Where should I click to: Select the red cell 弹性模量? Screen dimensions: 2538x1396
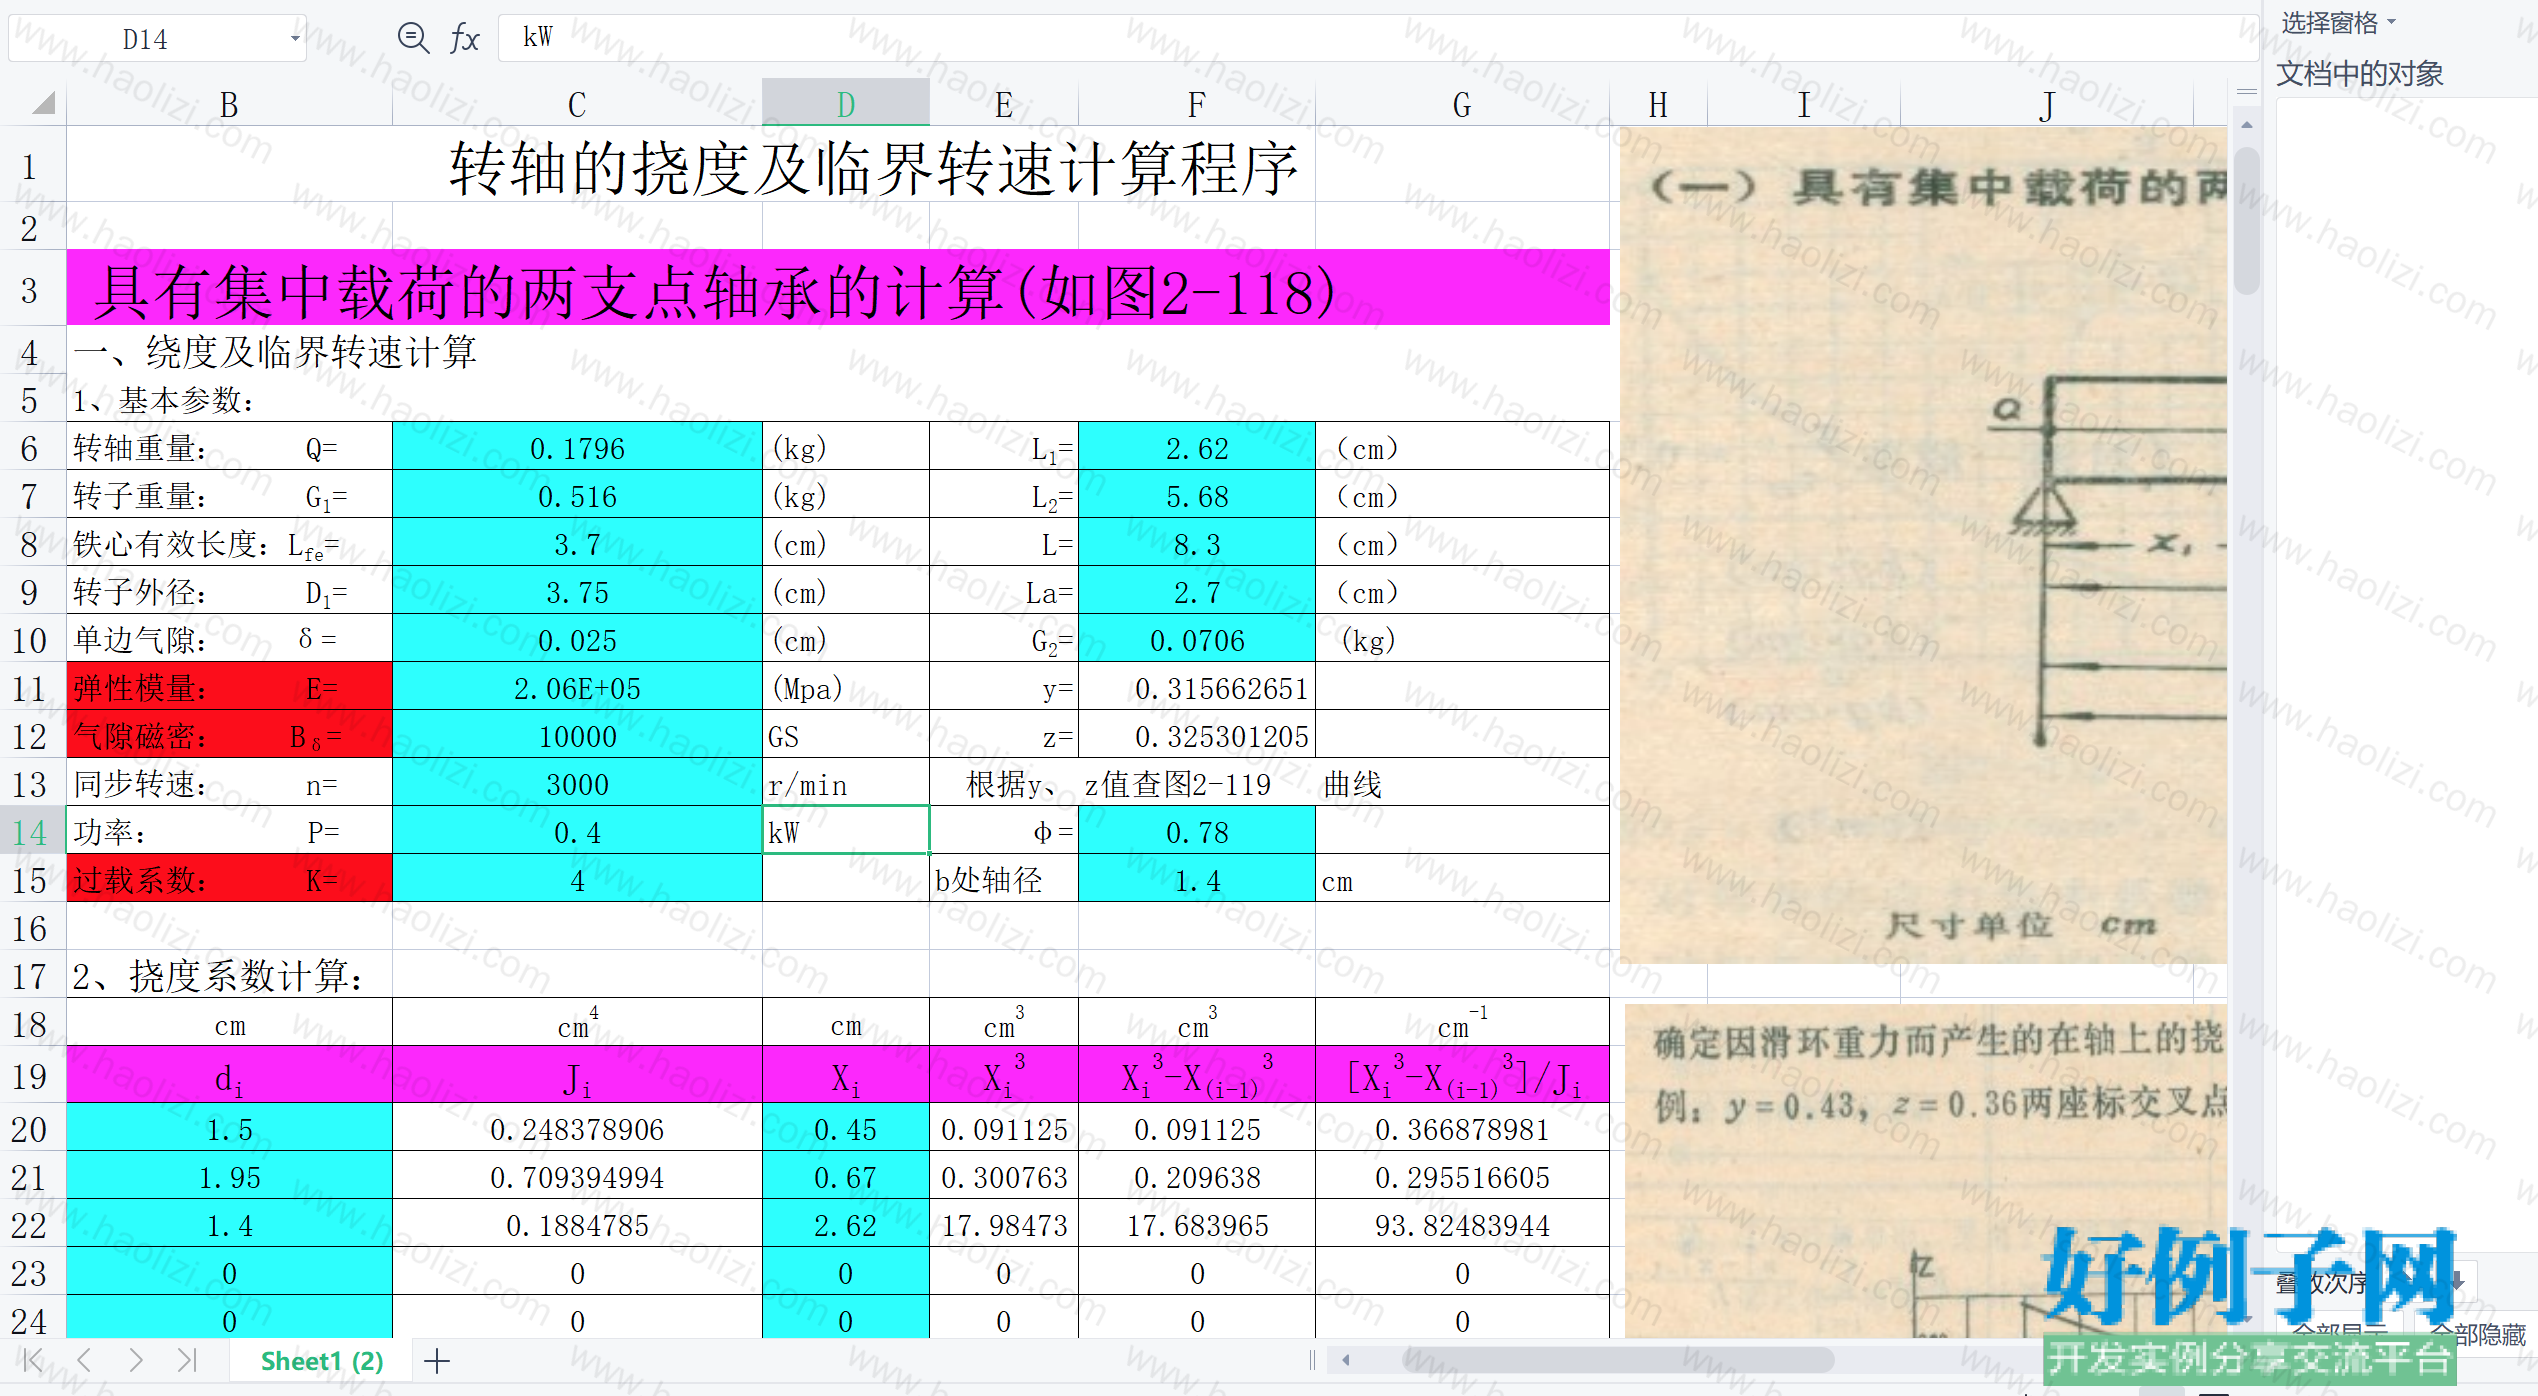tap(229, 687)
